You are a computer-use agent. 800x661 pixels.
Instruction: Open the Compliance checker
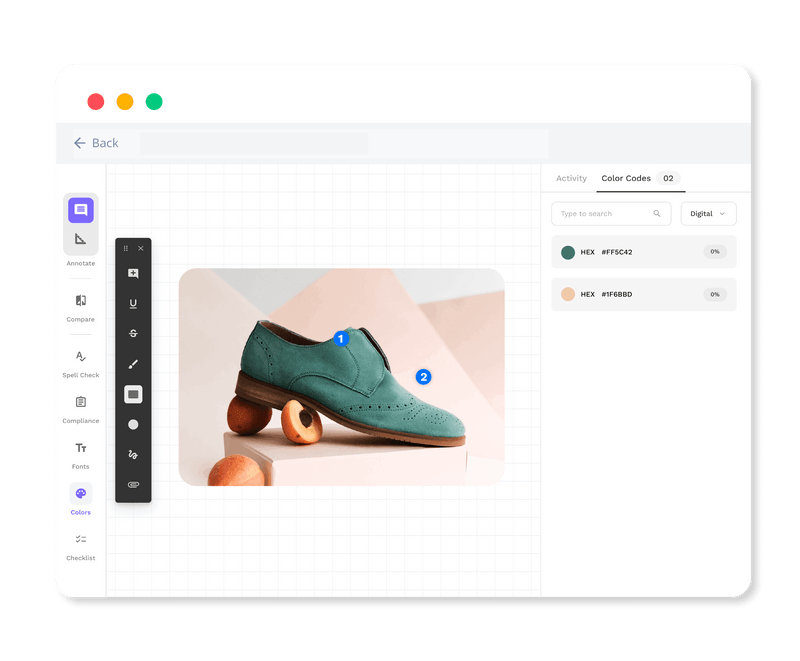click(x=80, y=402)
